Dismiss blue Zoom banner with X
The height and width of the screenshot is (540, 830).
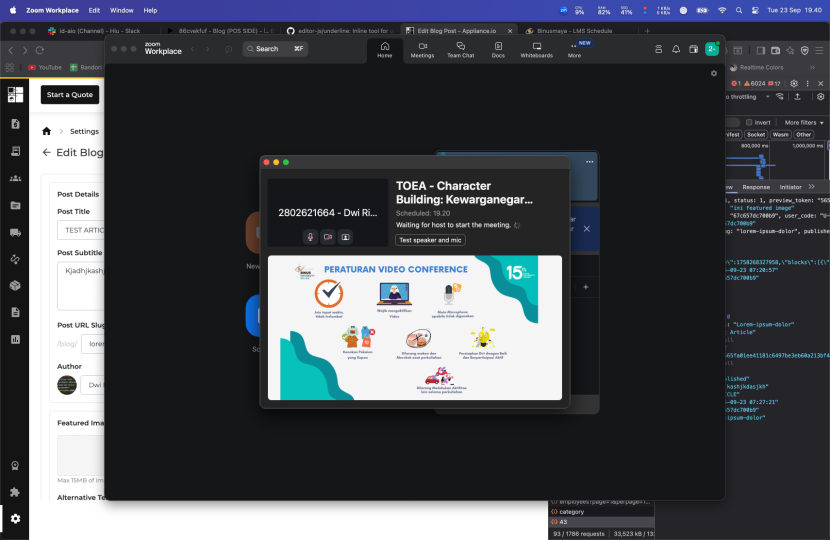pyautogui.click(x=587, y=229)
